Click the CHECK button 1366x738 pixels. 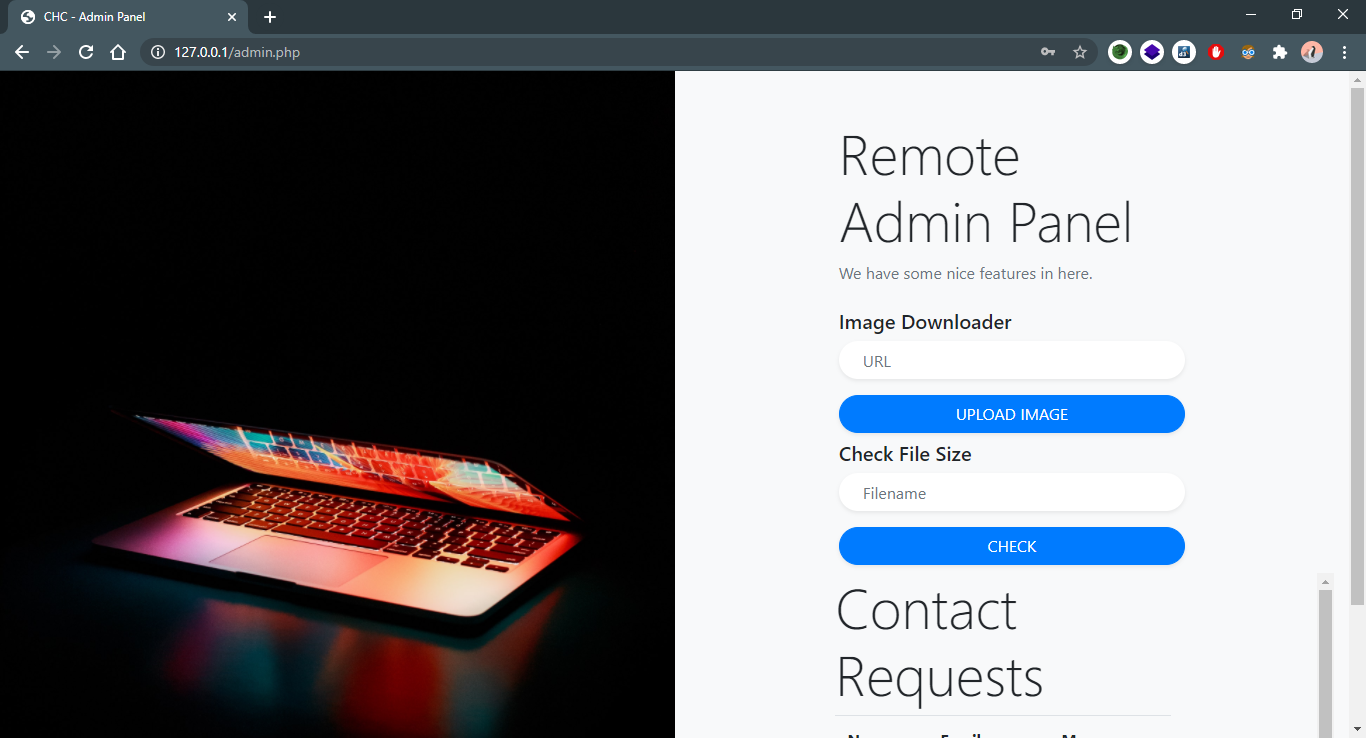point(1012,546)
